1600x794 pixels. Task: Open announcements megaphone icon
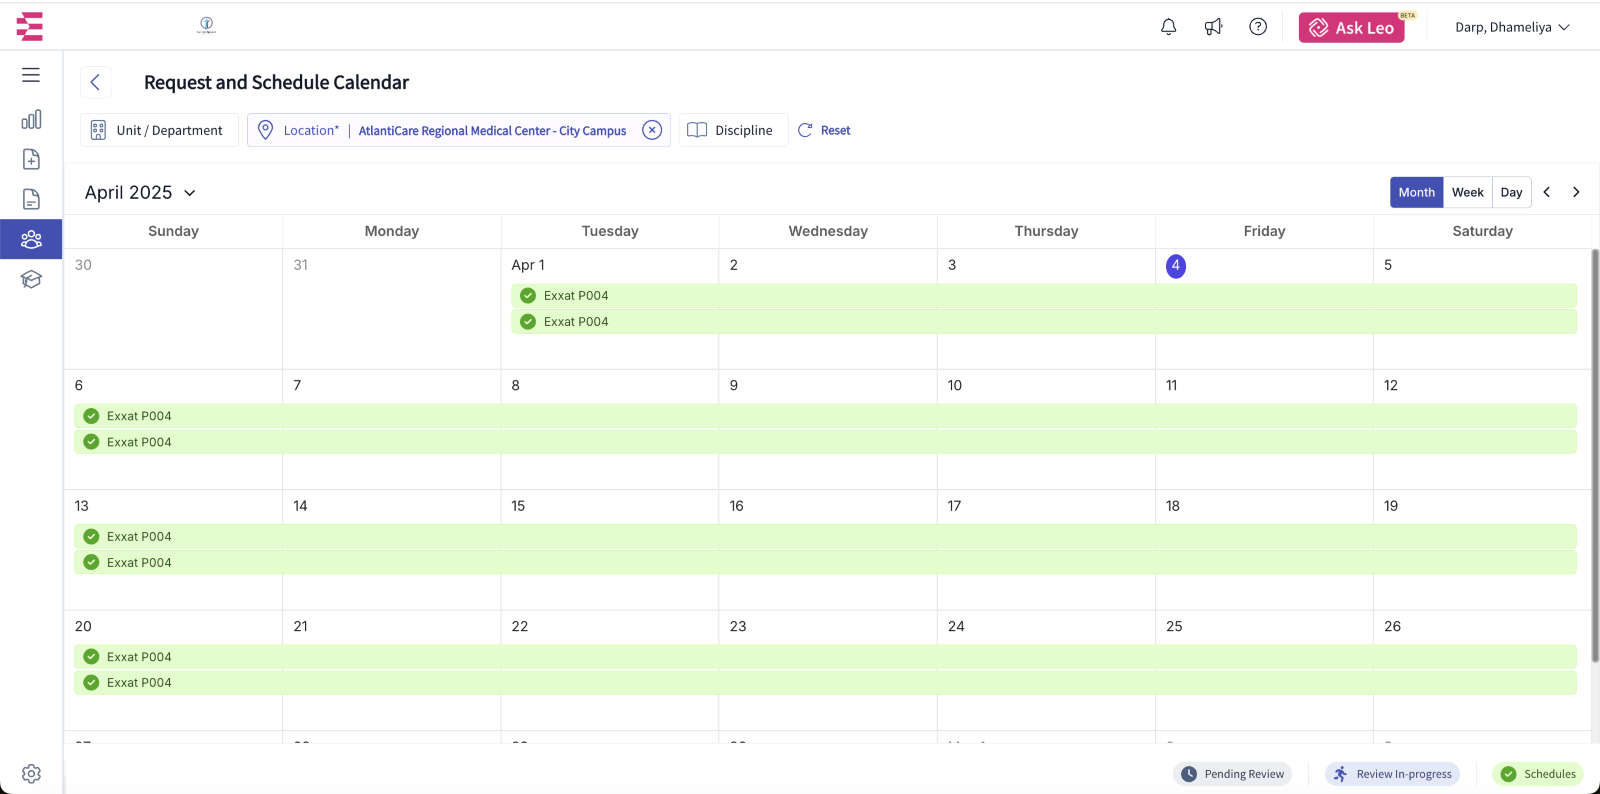(1213, 27)
